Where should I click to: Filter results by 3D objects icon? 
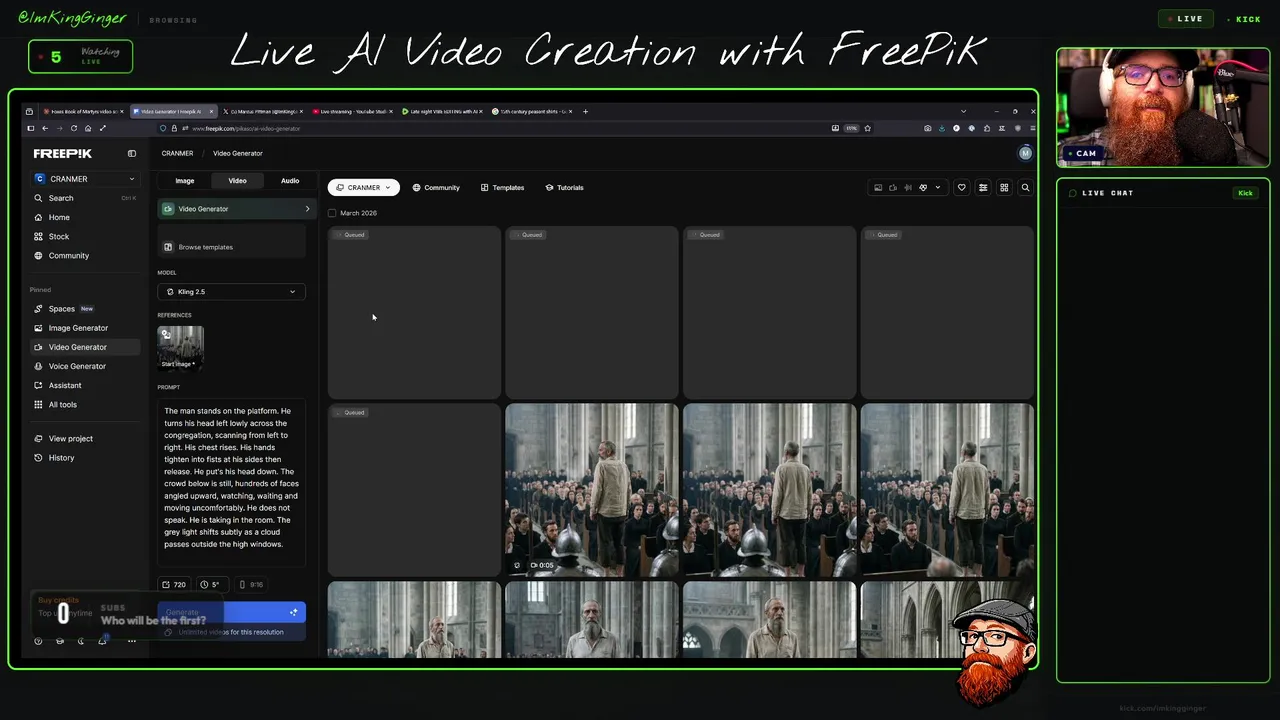923,187
